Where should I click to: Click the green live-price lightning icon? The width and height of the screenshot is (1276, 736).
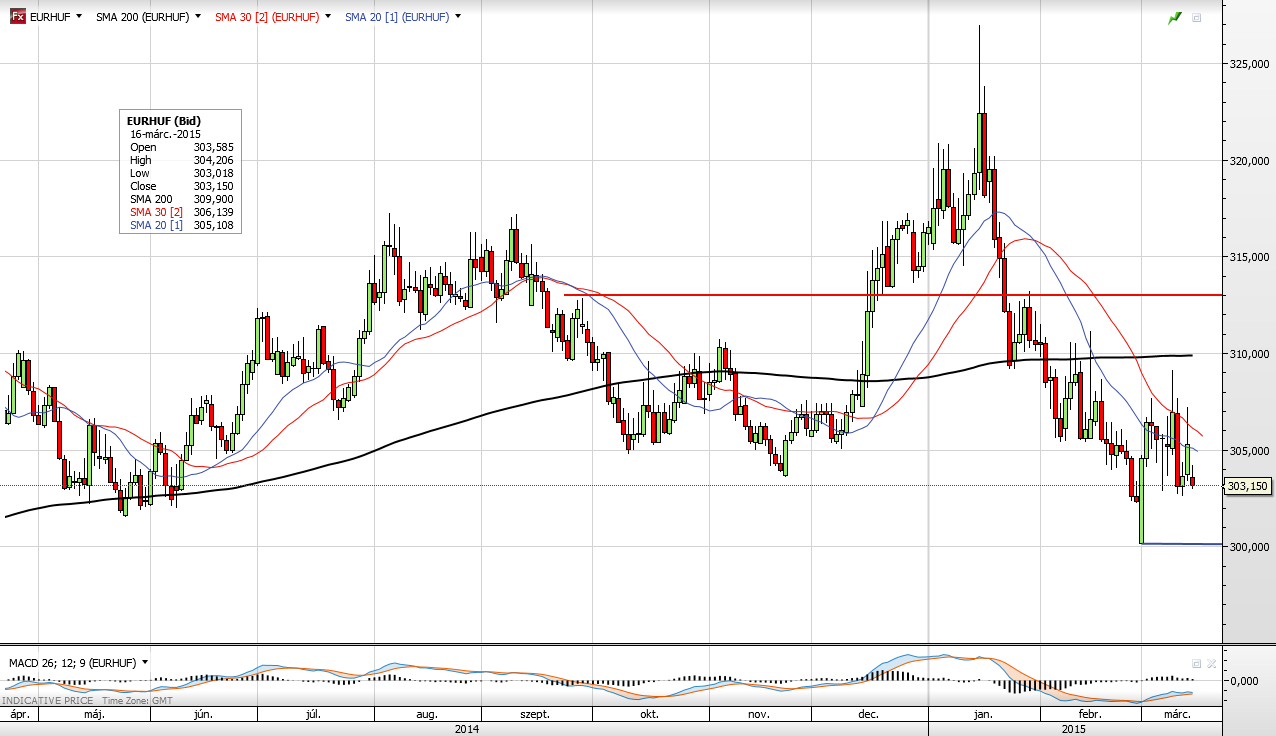point(1174,17)
